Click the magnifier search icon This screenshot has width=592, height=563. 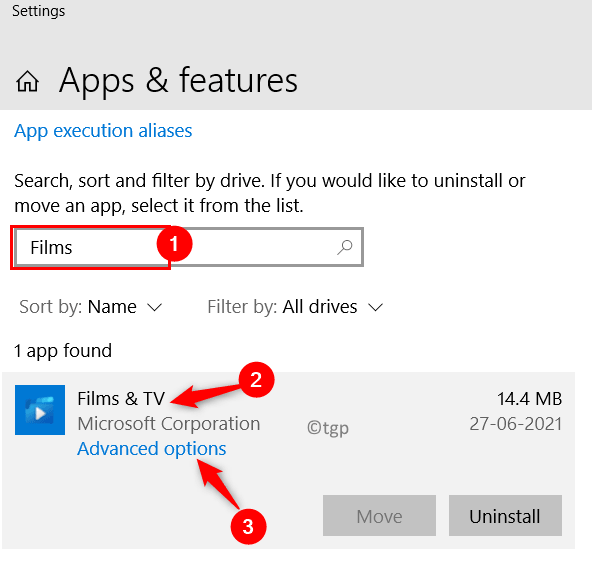(345, 248)
